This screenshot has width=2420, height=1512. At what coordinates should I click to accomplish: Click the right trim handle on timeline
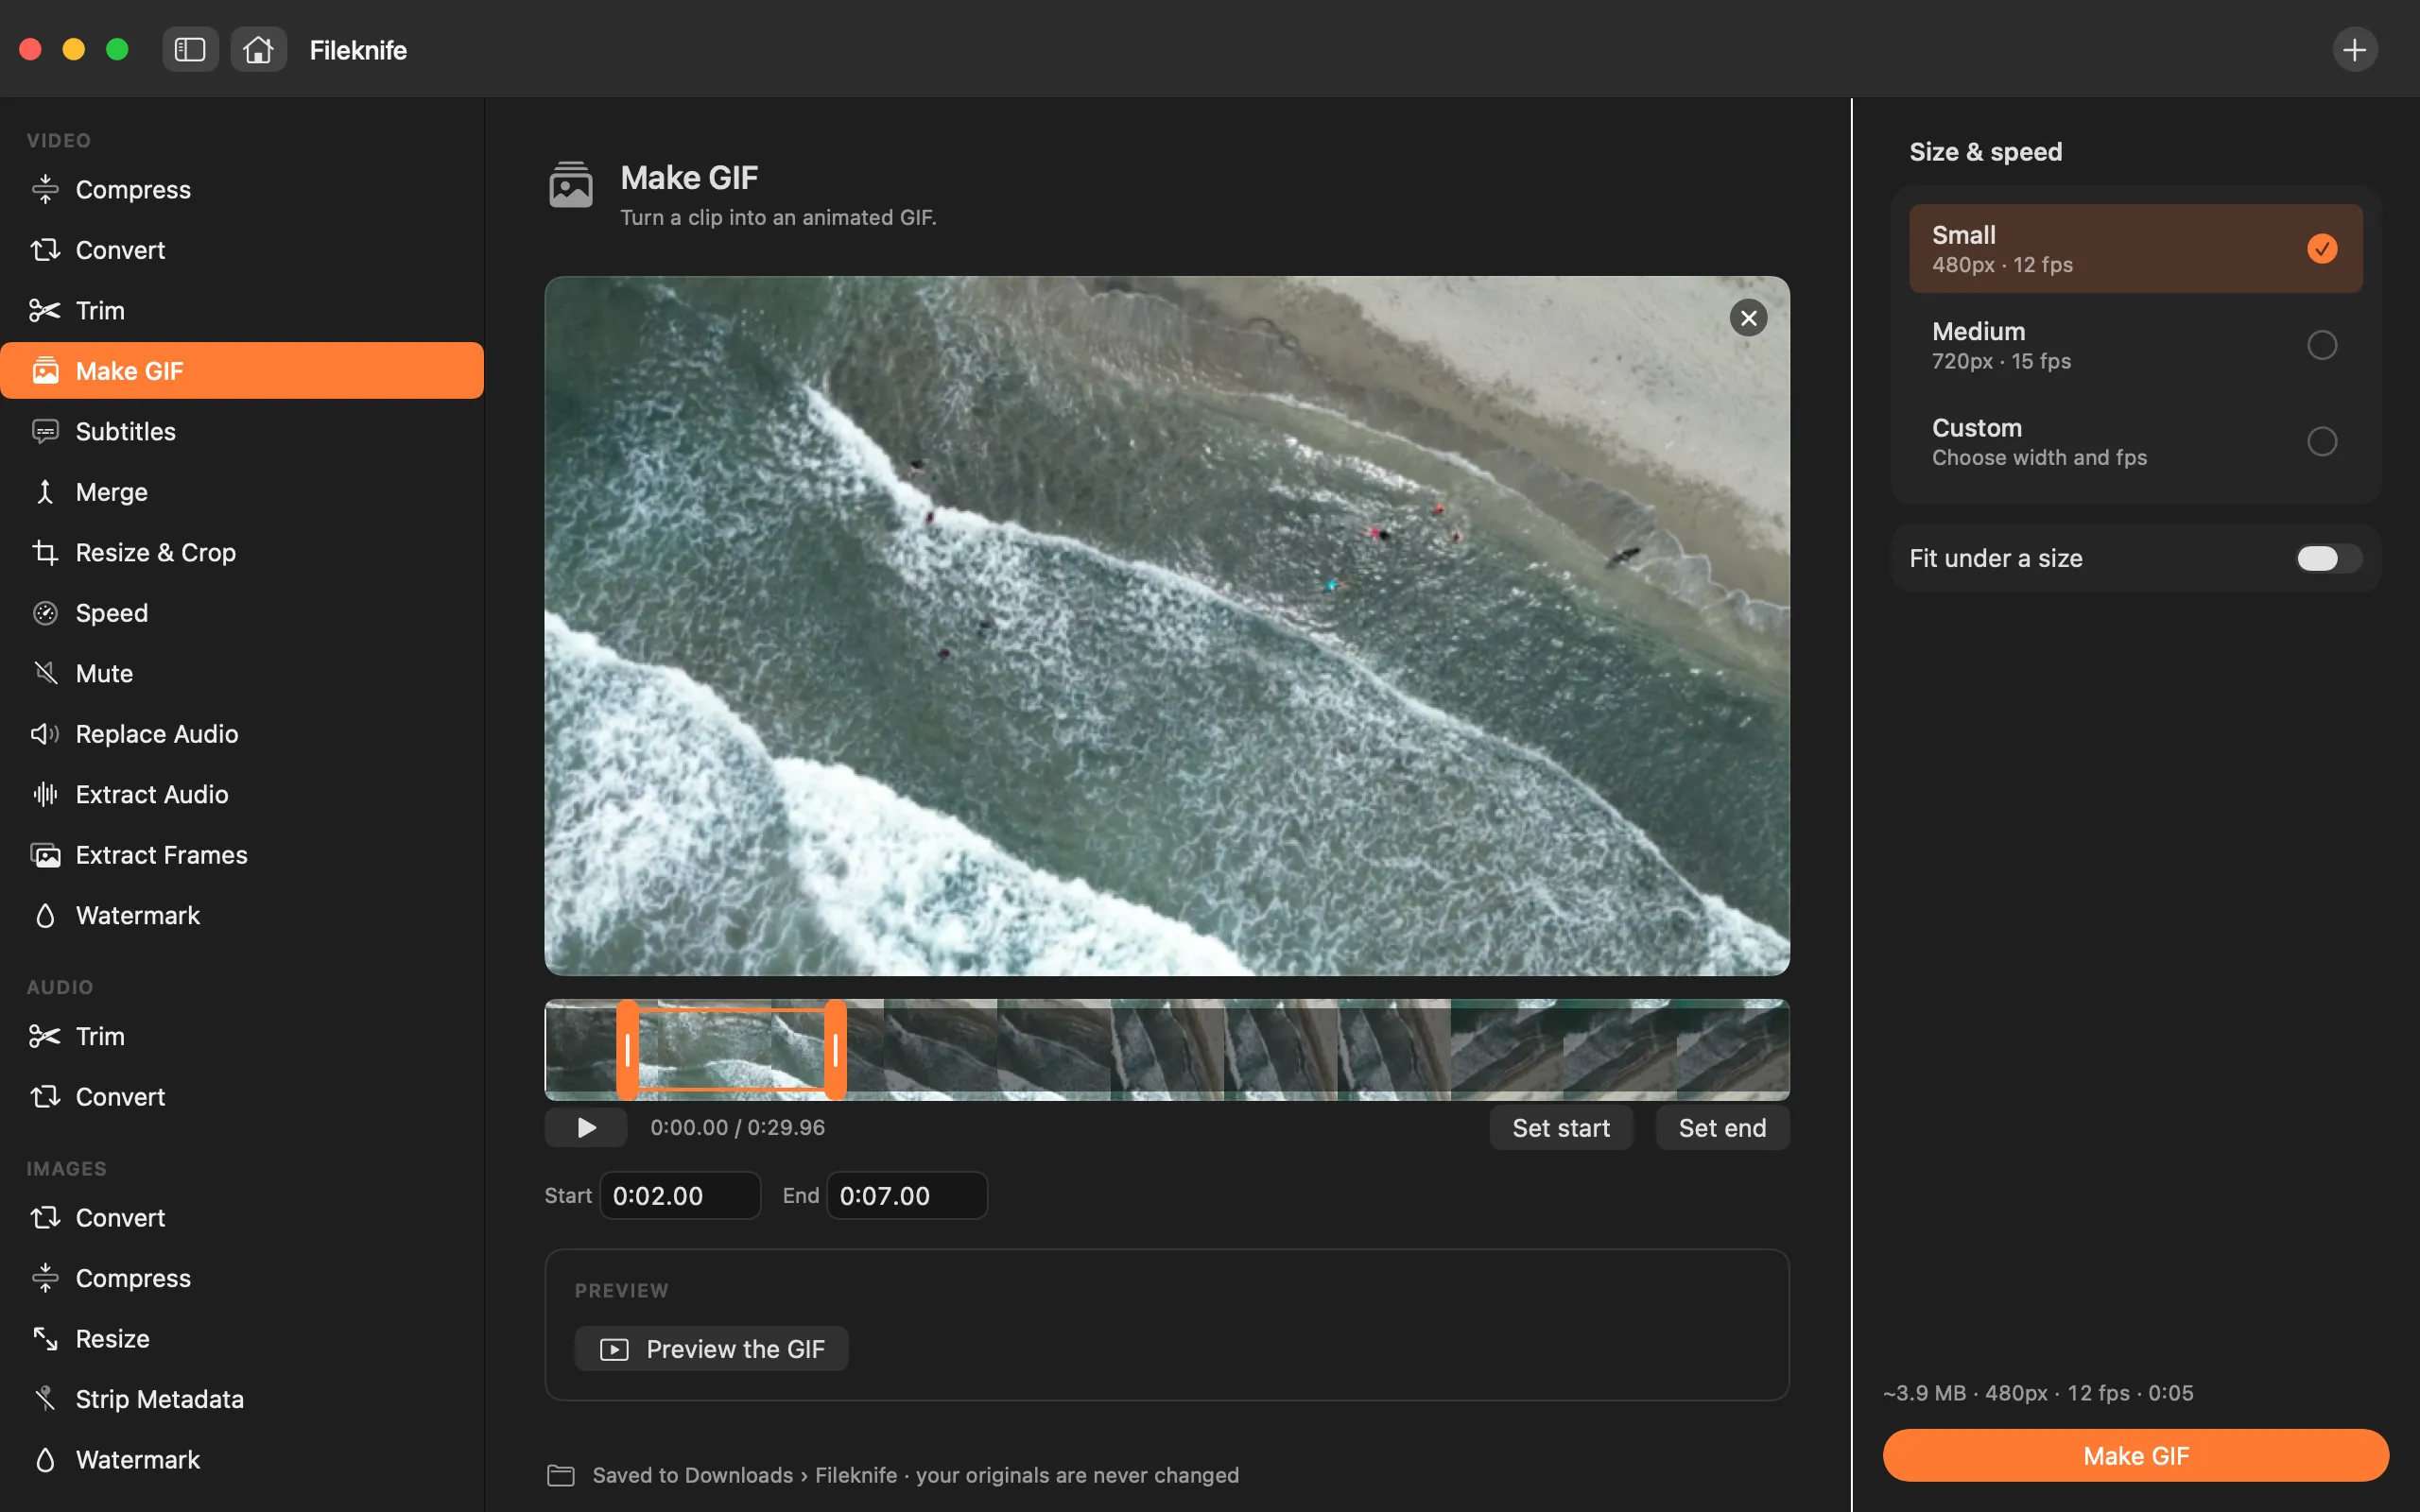pyautogui.click(x=835, y=1049)
